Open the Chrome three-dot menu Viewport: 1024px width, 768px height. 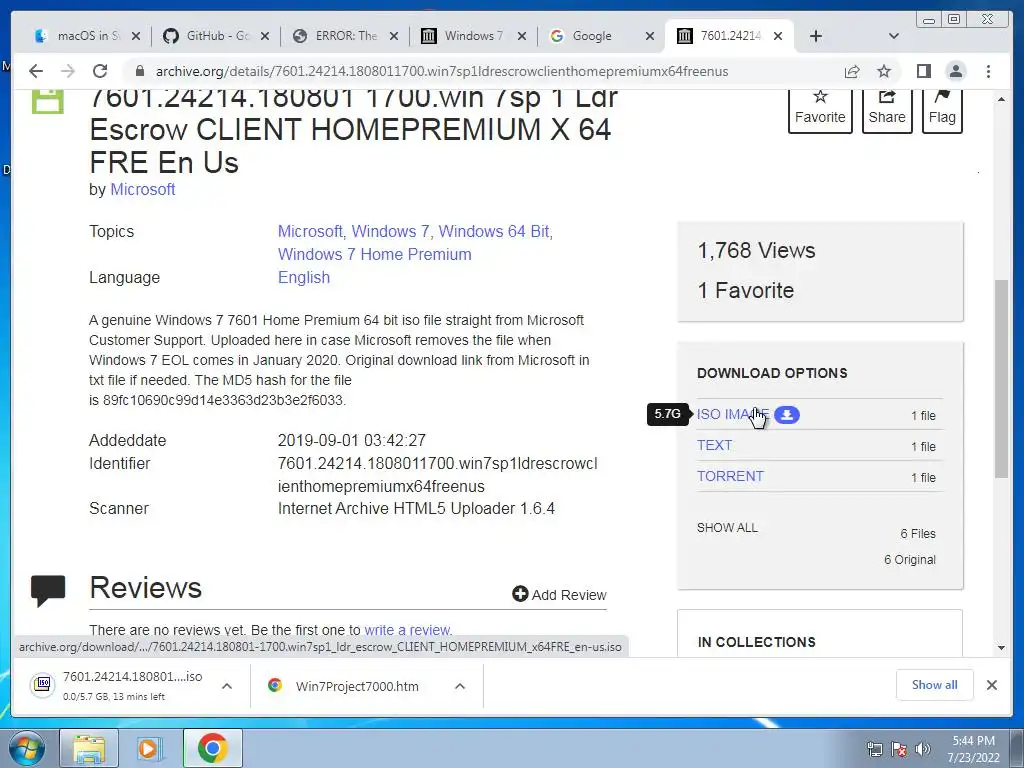pyautogui.click(x=988, y=71)
